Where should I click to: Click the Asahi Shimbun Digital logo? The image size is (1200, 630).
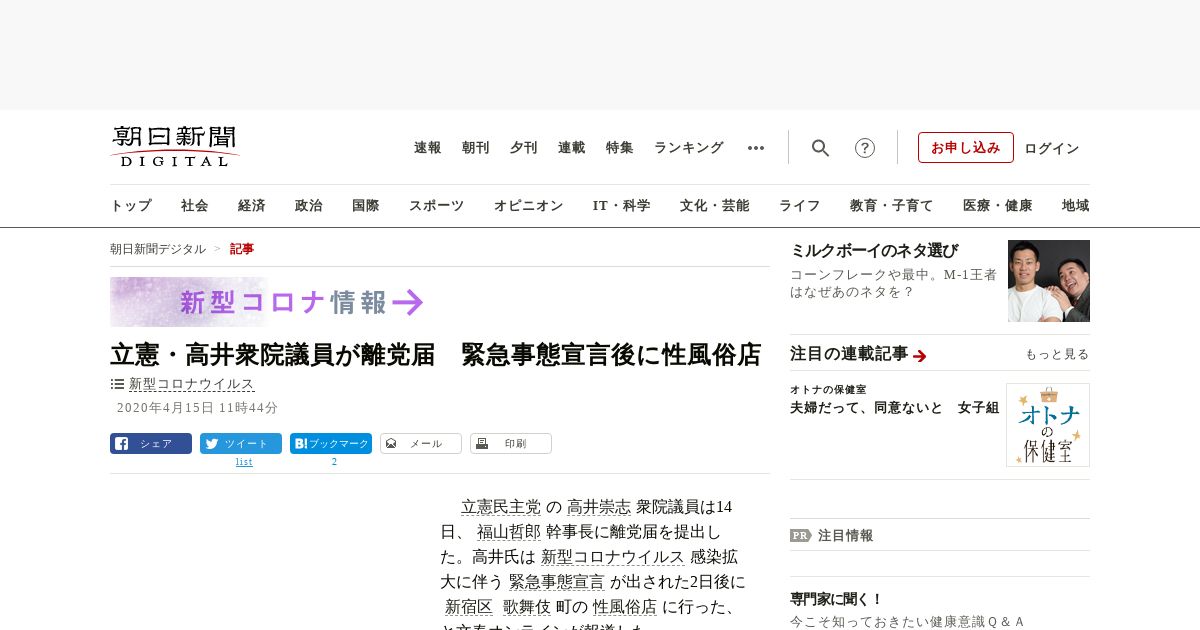175,146
